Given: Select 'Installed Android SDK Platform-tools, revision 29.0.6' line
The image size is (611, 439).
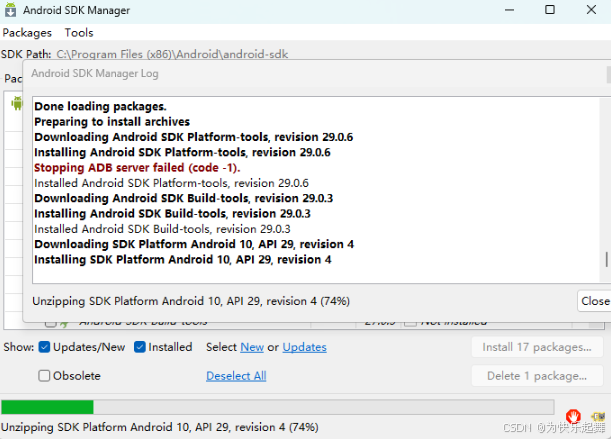Looking at the screenshot, I should 171,183.
